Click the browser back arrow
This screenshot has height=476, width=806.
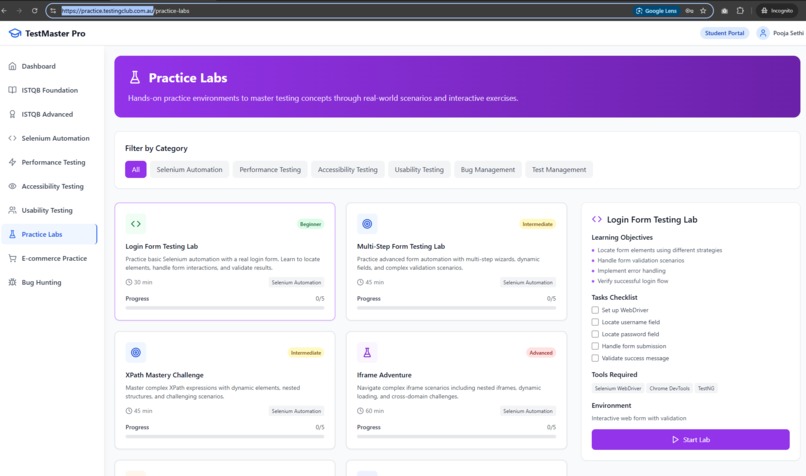(4, 10)
